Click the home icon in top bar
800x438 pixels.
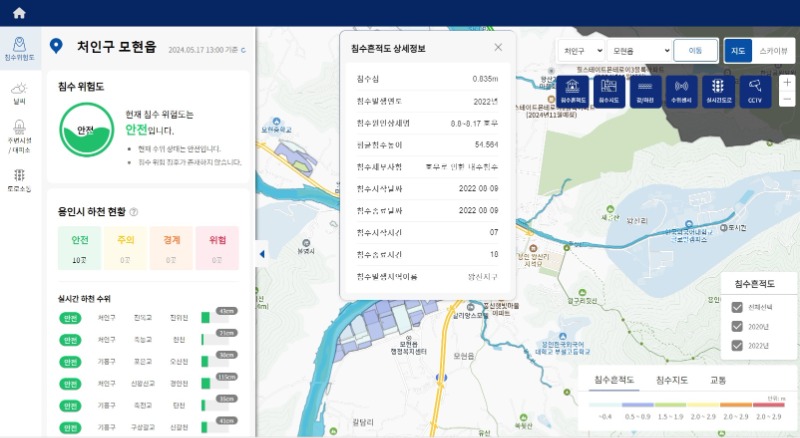19,13
